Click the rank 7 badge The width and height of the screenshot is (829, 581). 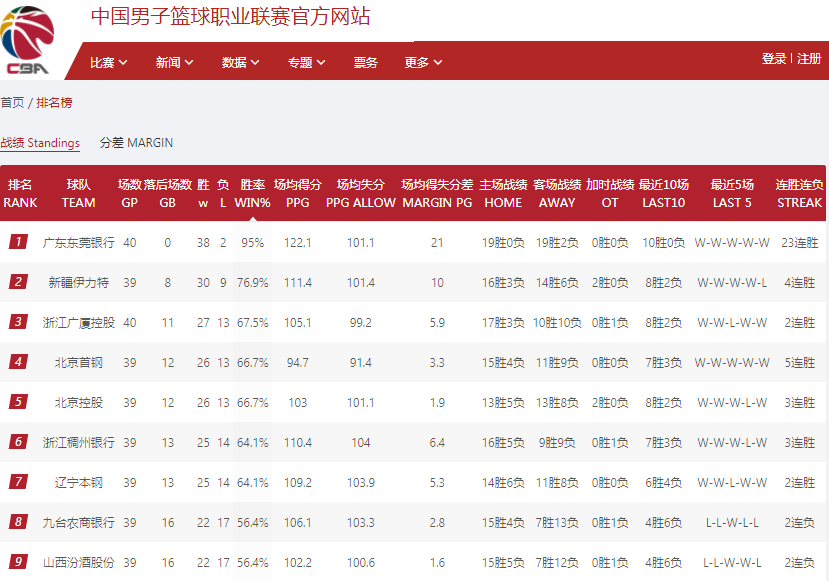click(x=19, y=482)
